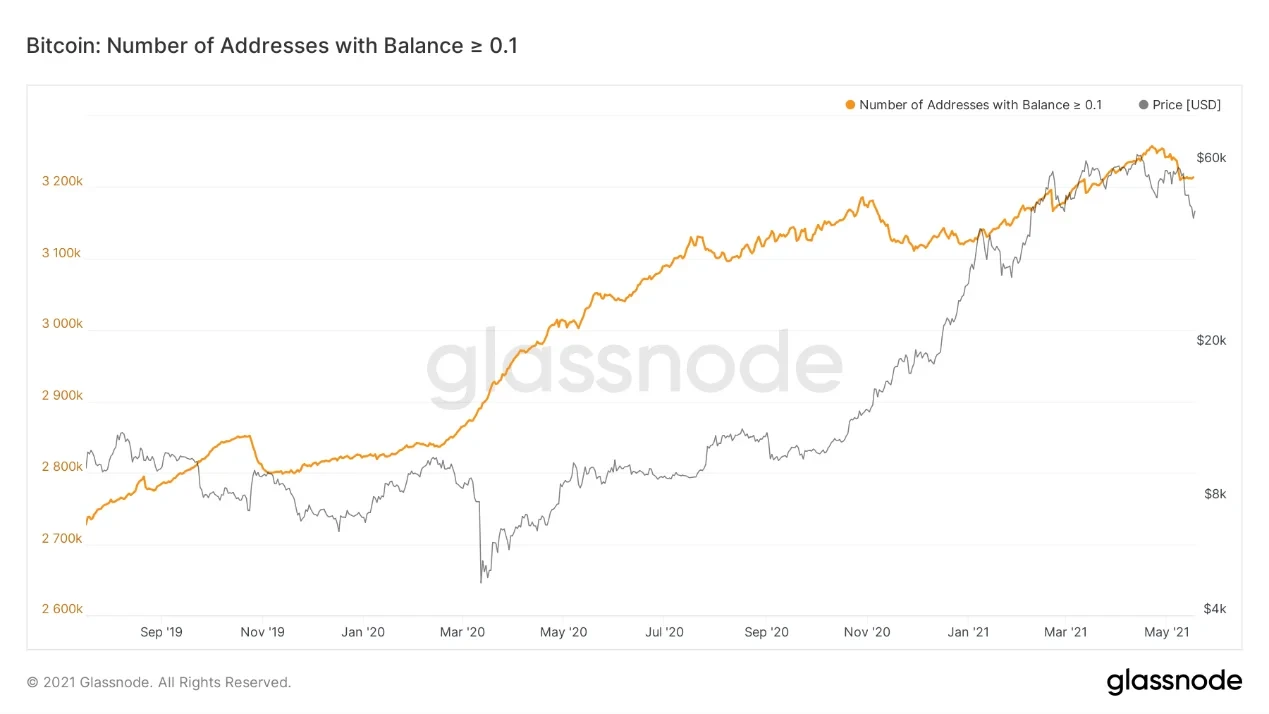
Task: Click the 3 000k left axis label
Action: click(62, 324)
